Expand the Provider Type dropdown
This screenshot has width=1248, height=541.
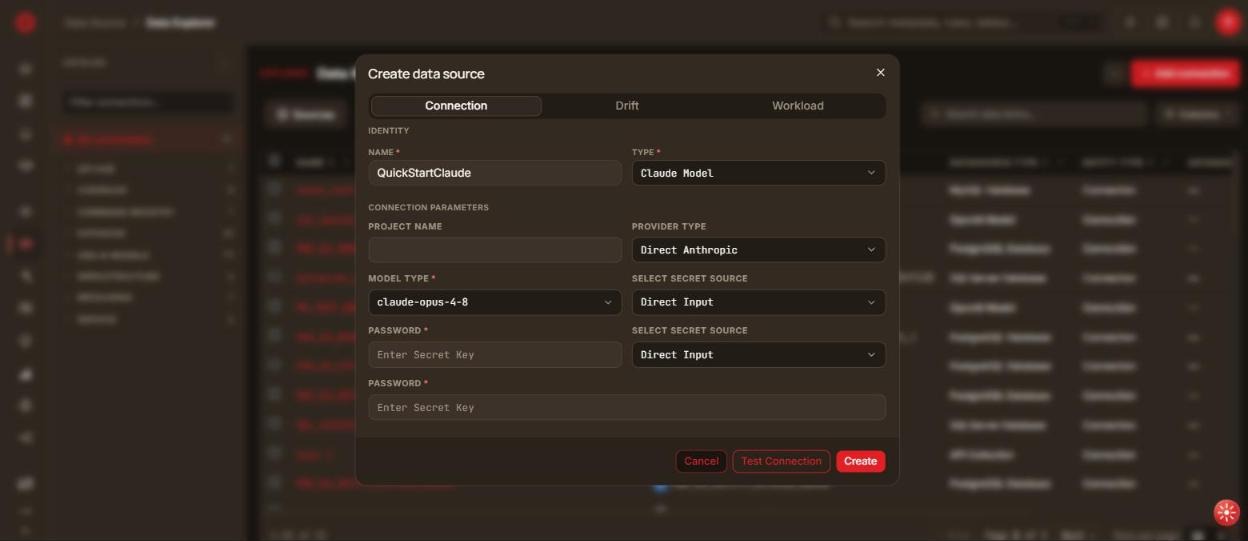pyautogui.click(x=758, y=250)
